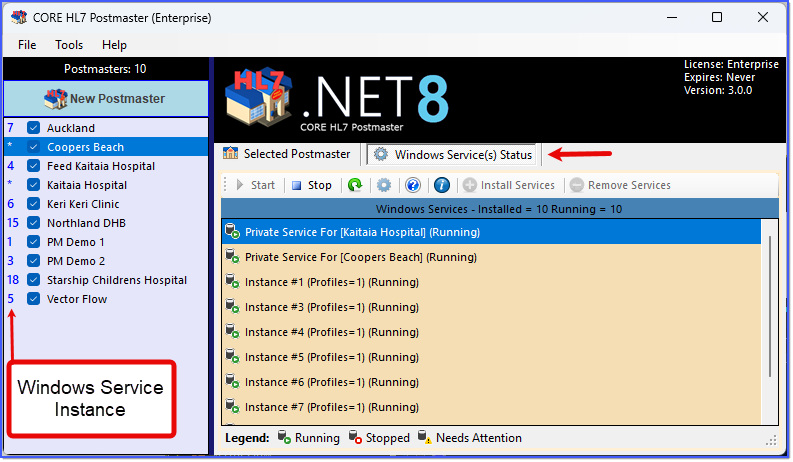Select Vector Flow in the list
Image resolution: width=793 pixels, height=462 pixels.
(77, 299)
